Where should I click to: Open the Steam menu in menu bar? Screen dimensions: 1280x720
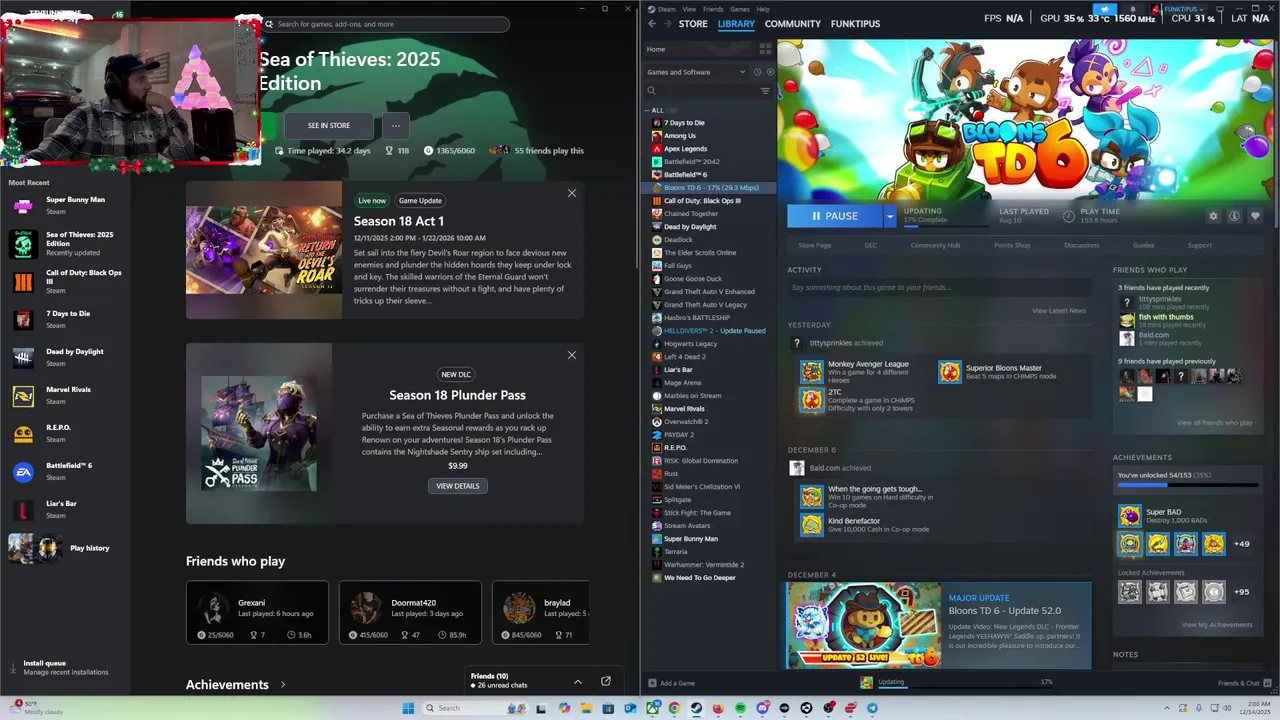[666, 9]
